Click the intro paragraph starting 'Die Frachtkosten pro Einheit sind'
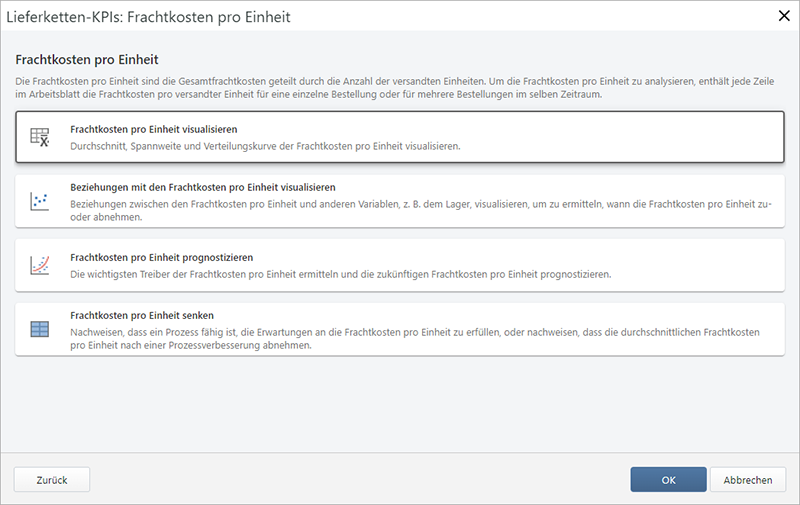 [x=400, y=85]
